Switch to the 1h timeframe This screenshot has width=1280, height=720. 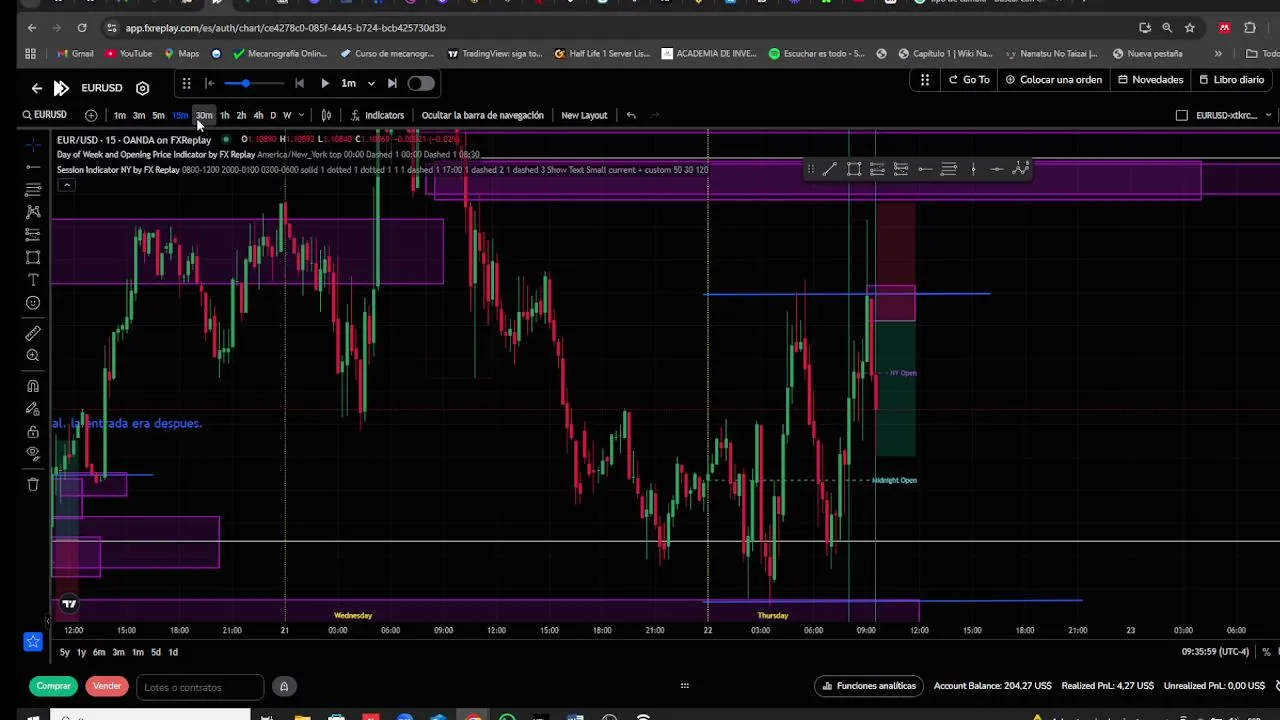[225, 115]
